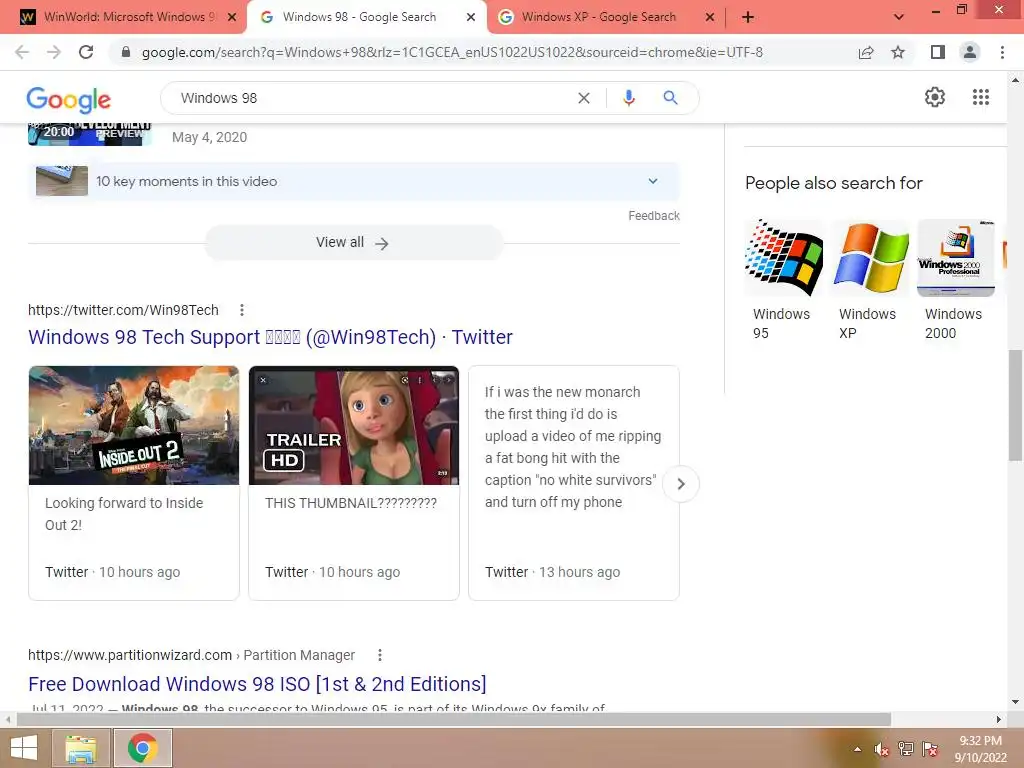Viewport: 1024px width, 768px height.
Task: Open the network tray icon
Action: pos(905,749)
